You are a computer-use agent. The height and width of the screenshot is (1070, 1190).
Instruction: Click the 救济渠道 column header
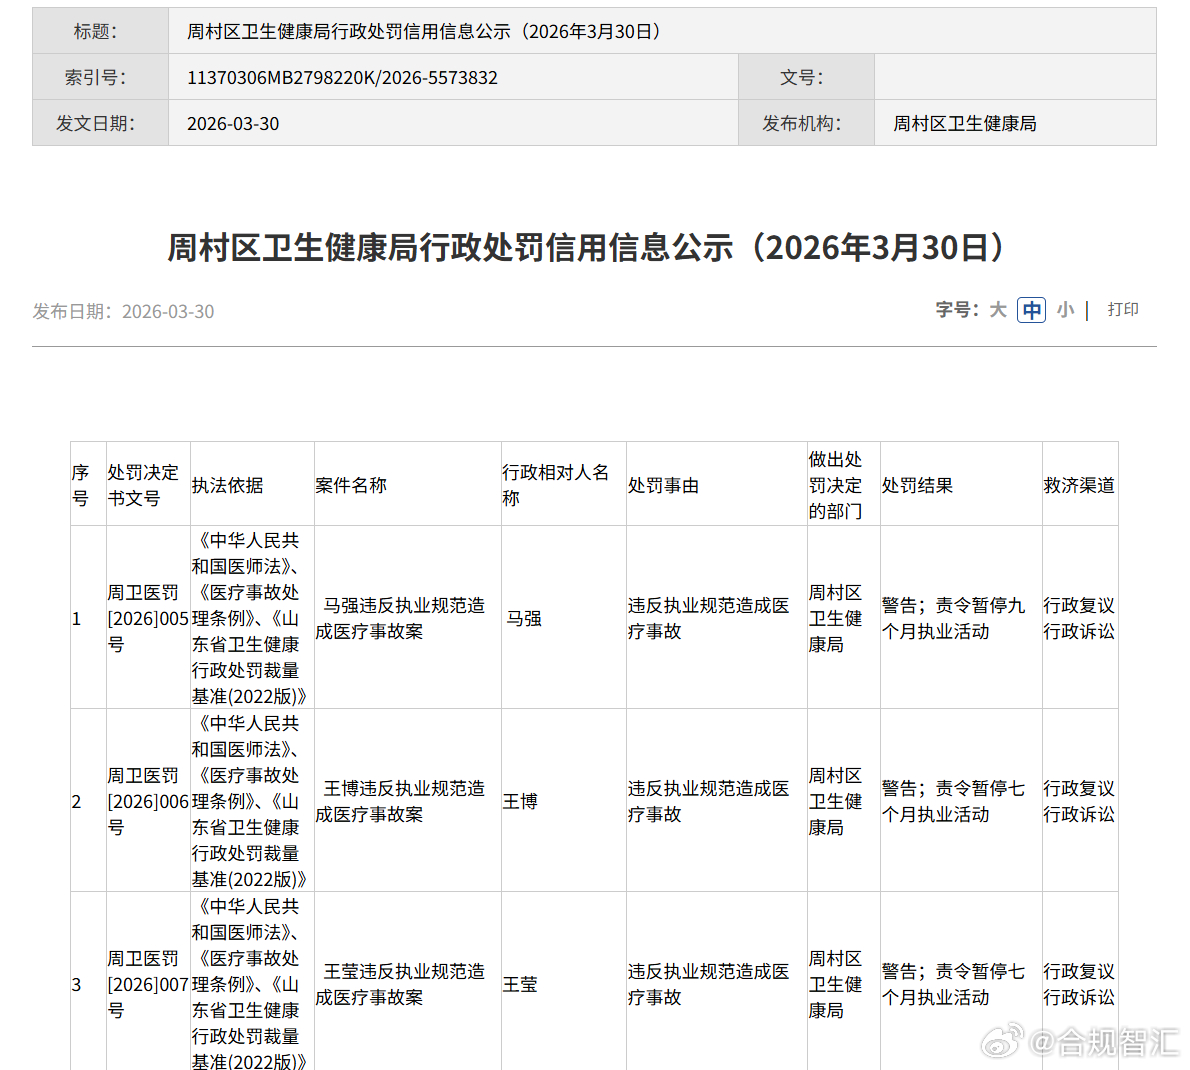coord(1079,486)
